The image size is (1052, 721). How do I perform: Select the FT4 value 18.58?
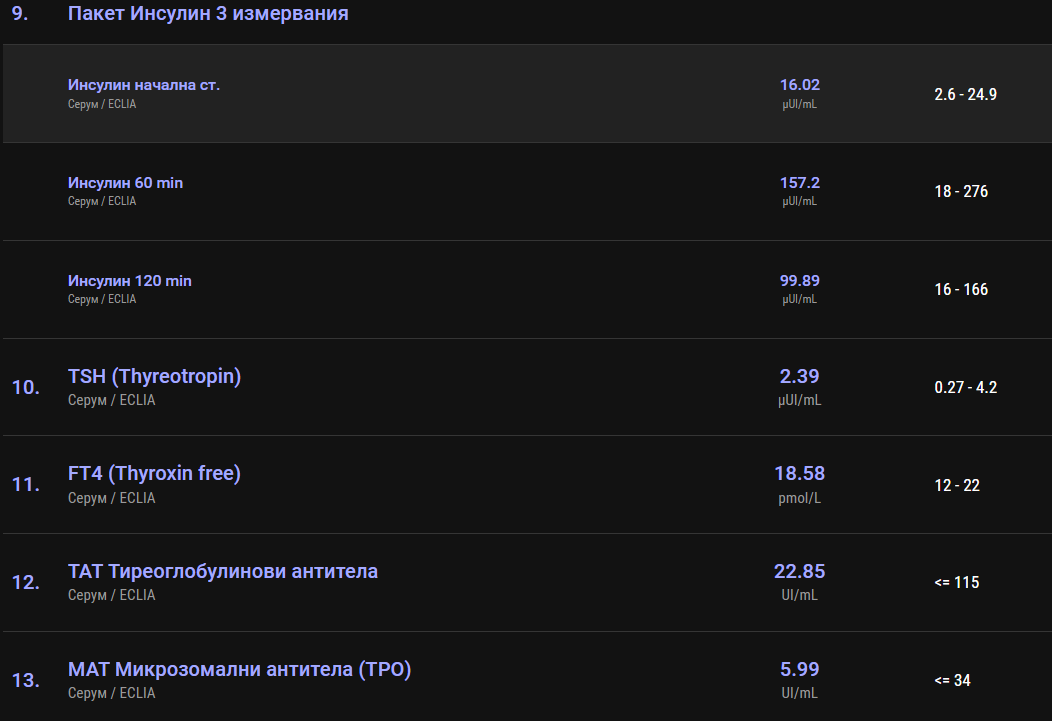click(799, 474)
